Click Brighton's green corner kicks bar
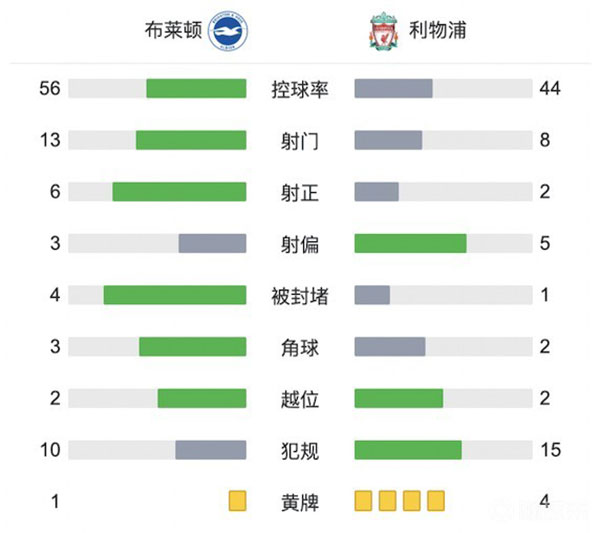Image resolution: width=600 pixels, height=533 pixels. pyautogui.click(x=192, y=347)
